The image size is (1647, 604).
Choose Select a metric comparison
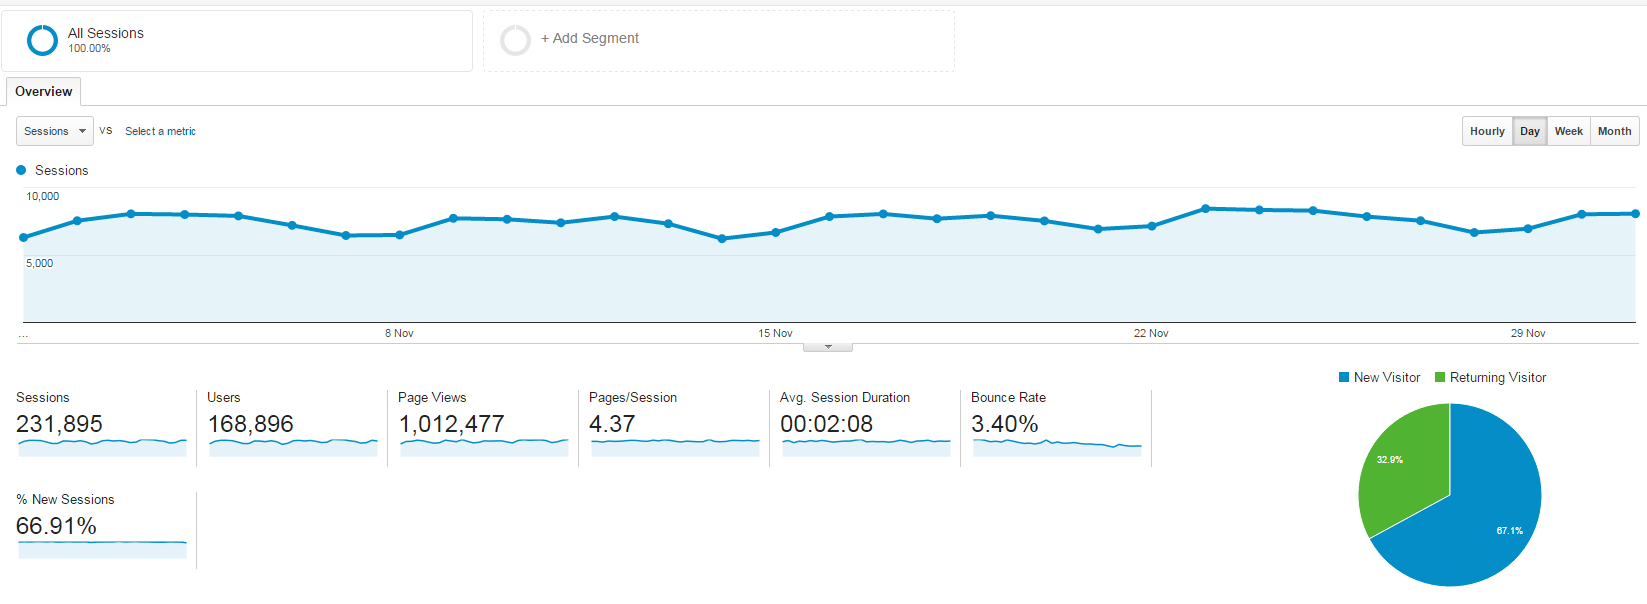tap(160, 131)
